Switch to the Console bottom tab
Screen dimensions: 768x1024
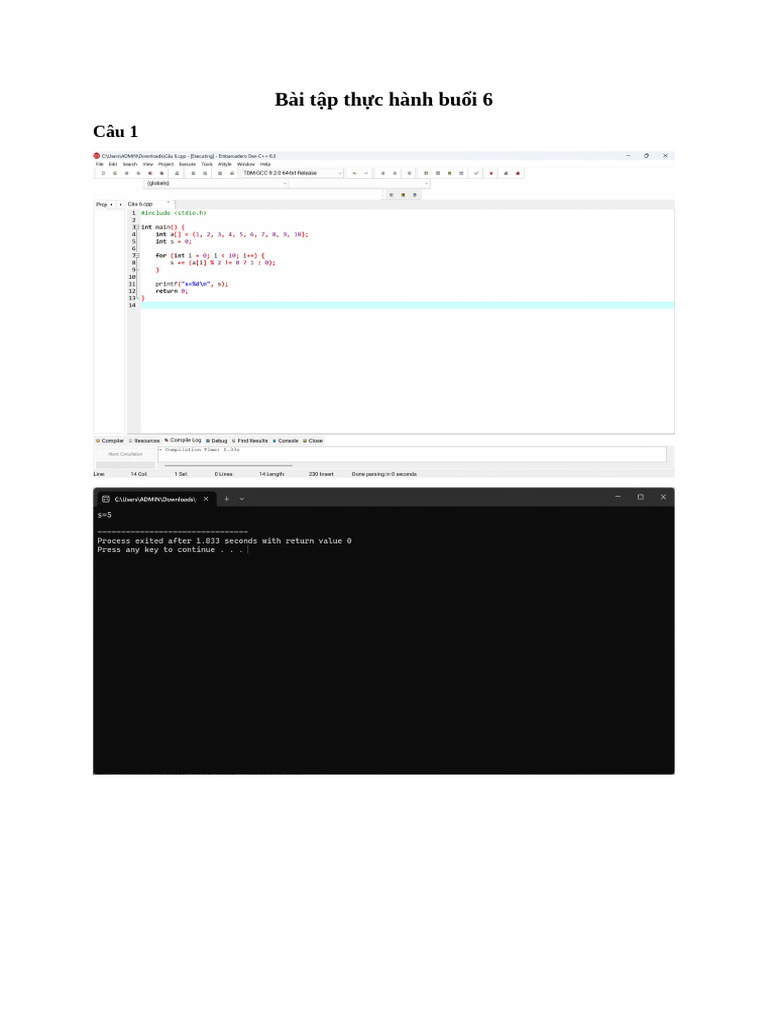(285, 441)
